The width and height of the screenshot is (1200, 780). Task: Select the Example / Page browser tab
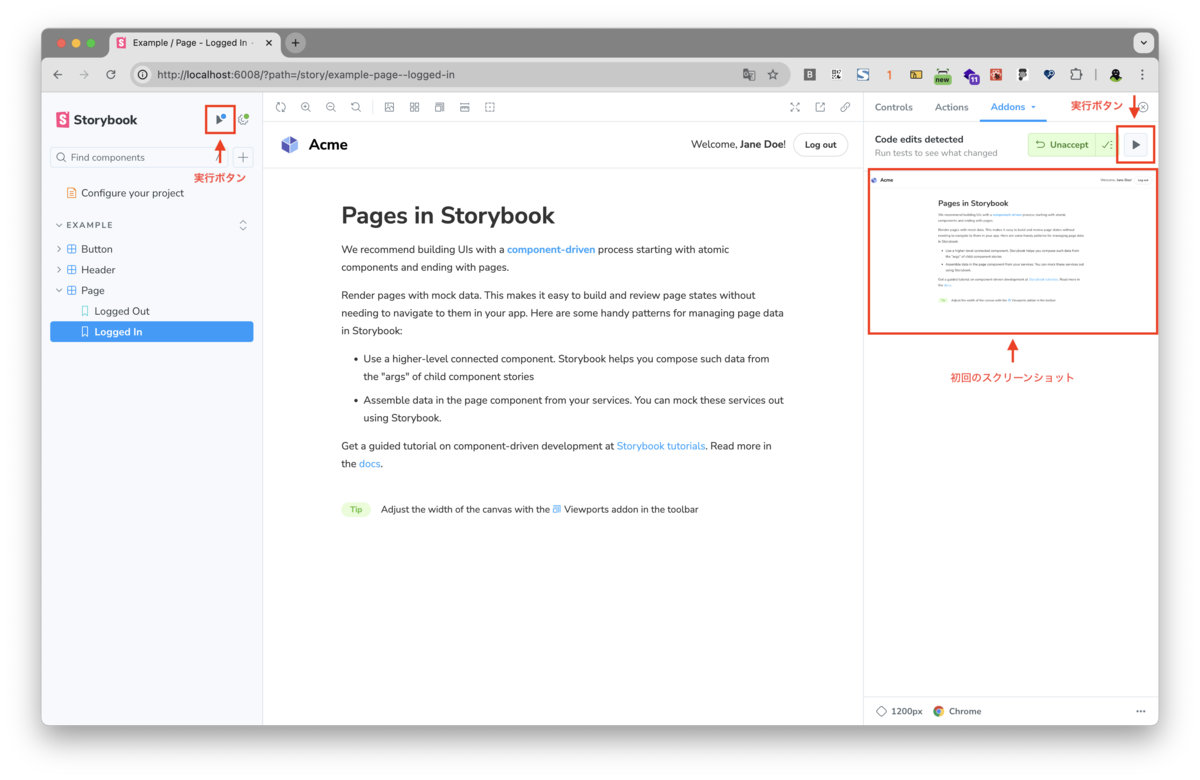pyautogui.click(x=194, y=43)
